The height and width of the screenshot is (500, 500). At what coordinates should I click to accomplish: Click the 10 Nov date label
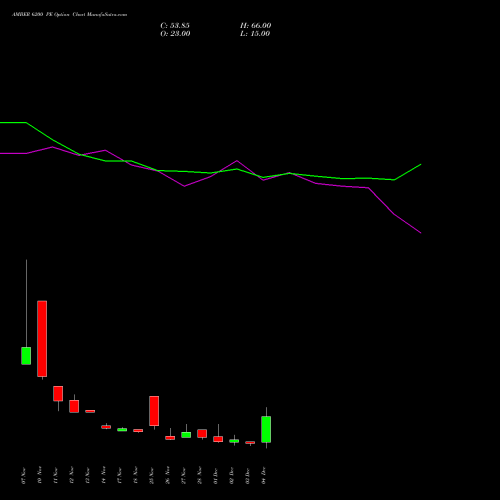point(40,476)
